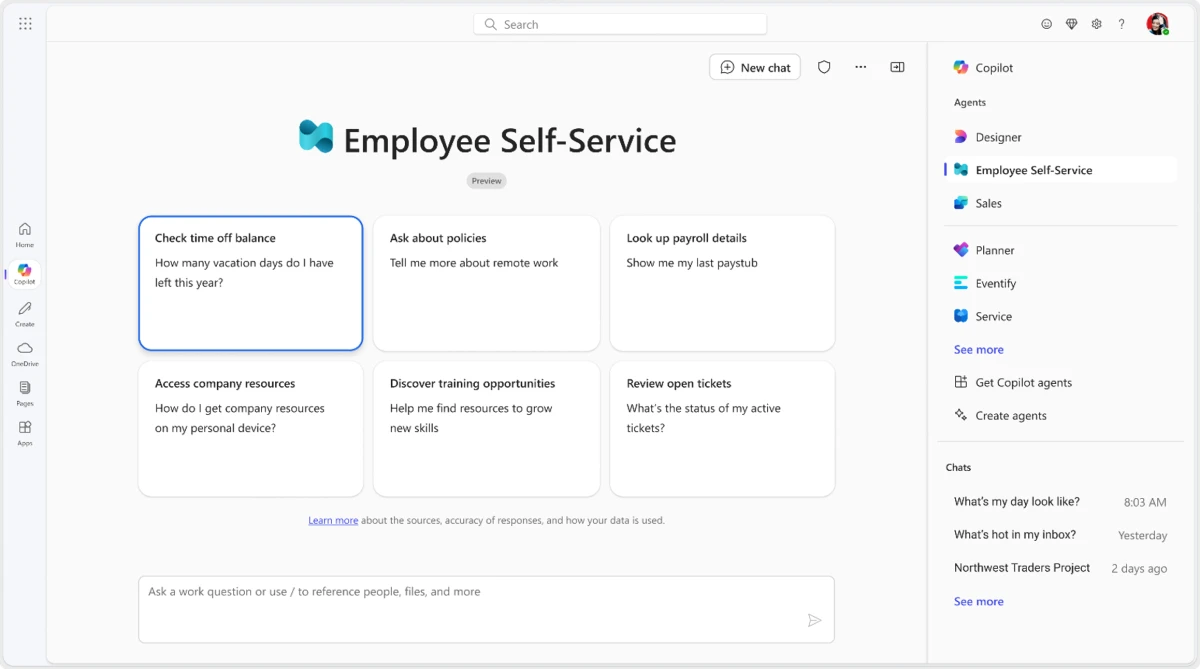1200x669 pixels.
Task: Open Apps in the left sidebar
Action: (x=24, y=432)
